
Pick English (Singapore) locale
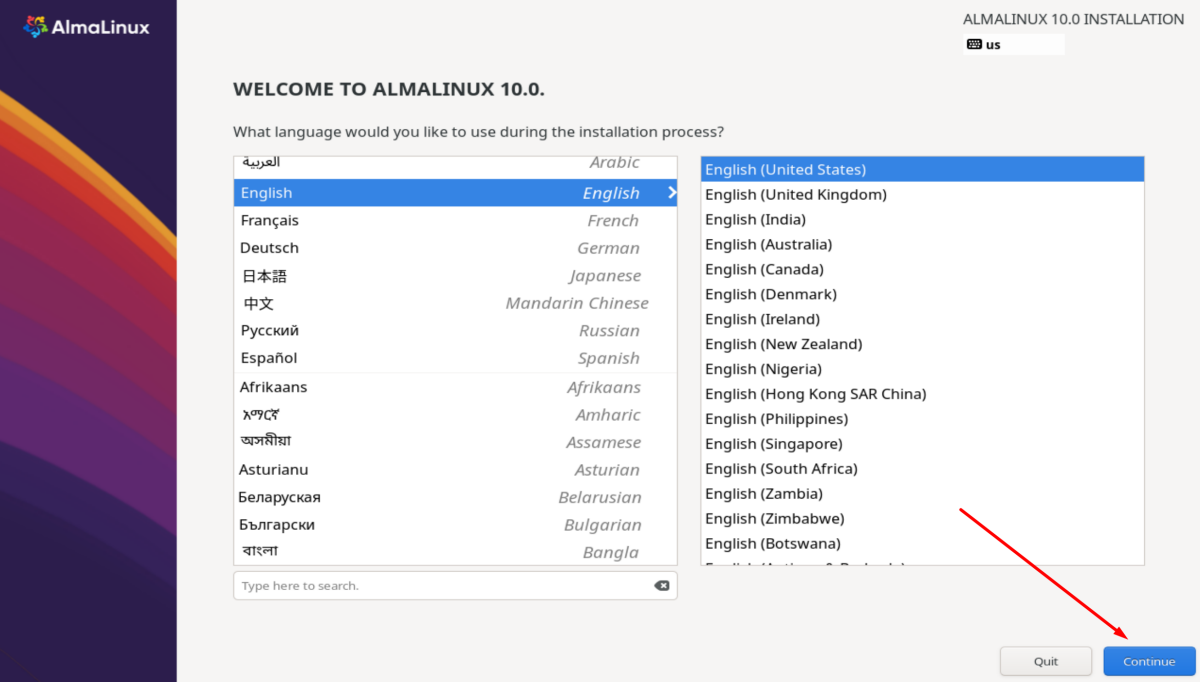[x=774, y=444]
